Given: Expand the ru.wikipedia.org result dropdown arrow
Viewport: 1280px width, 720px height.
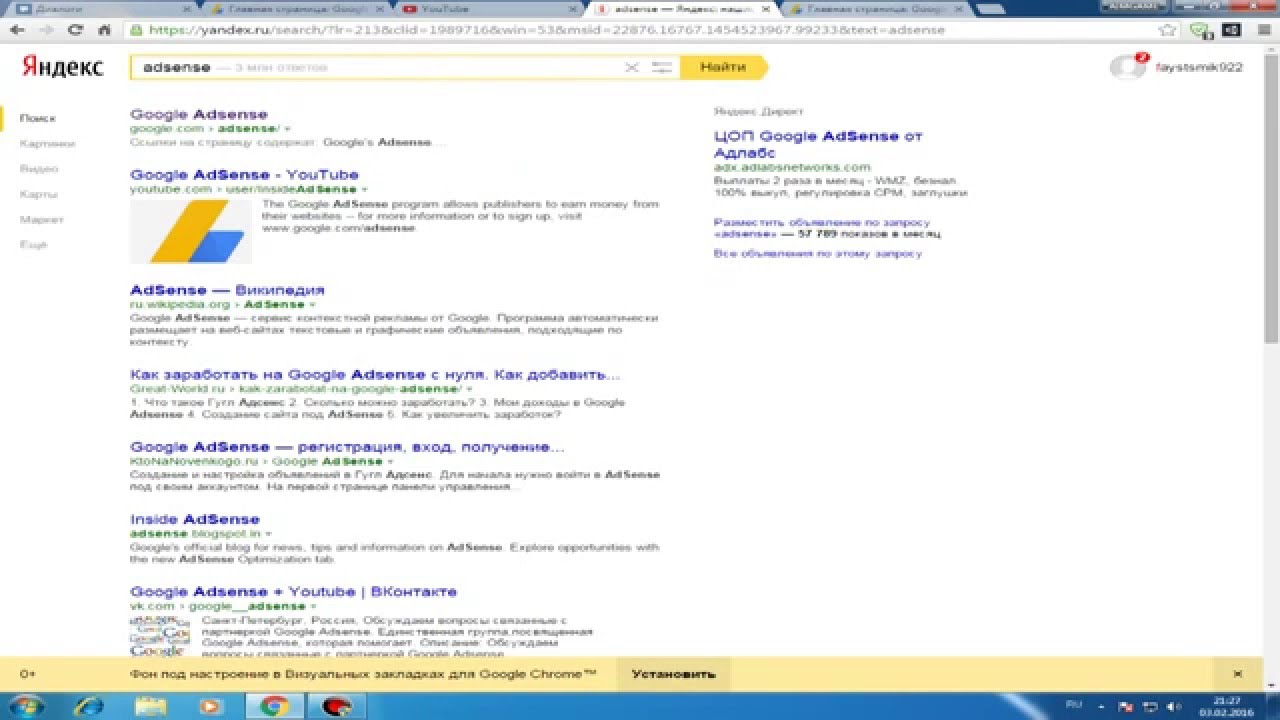Looking at the screenshot, I should click(312, 304).
